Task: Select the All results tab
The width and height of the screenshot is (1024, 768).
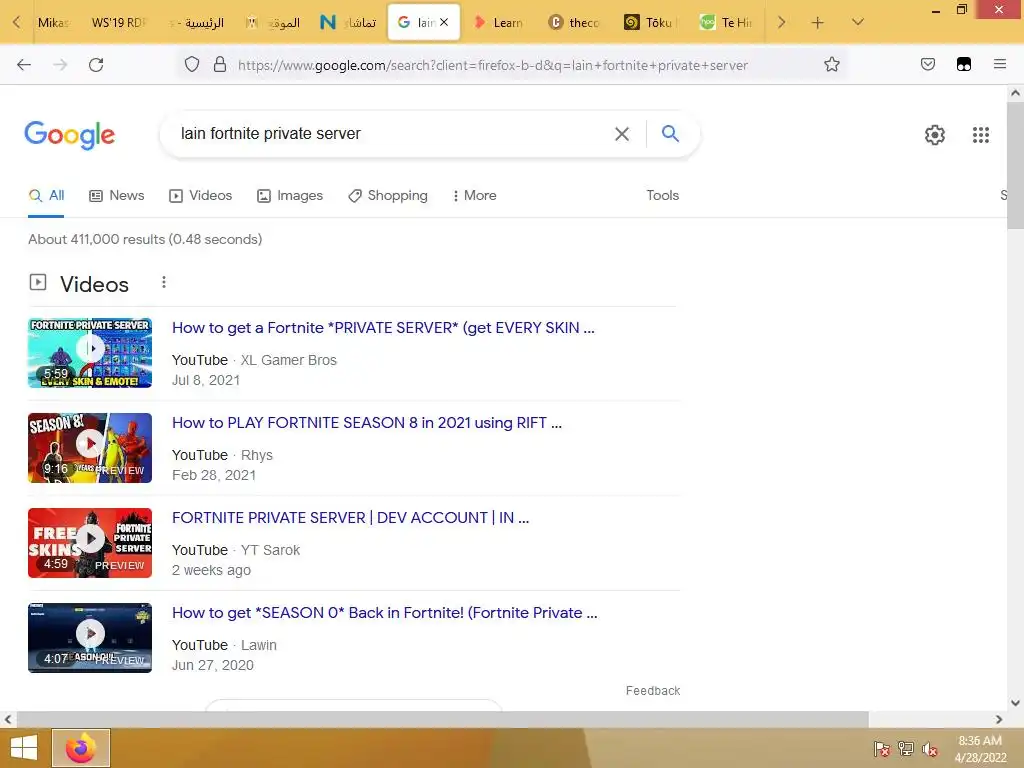Action: click(x=46, y=195)
